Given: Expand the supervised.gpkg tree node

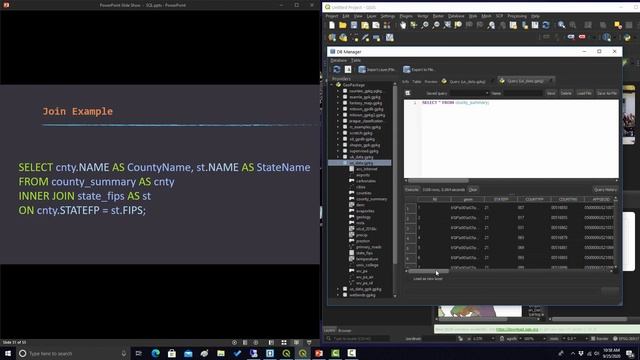Looking at the screenshot, I should tap(338, 151).
